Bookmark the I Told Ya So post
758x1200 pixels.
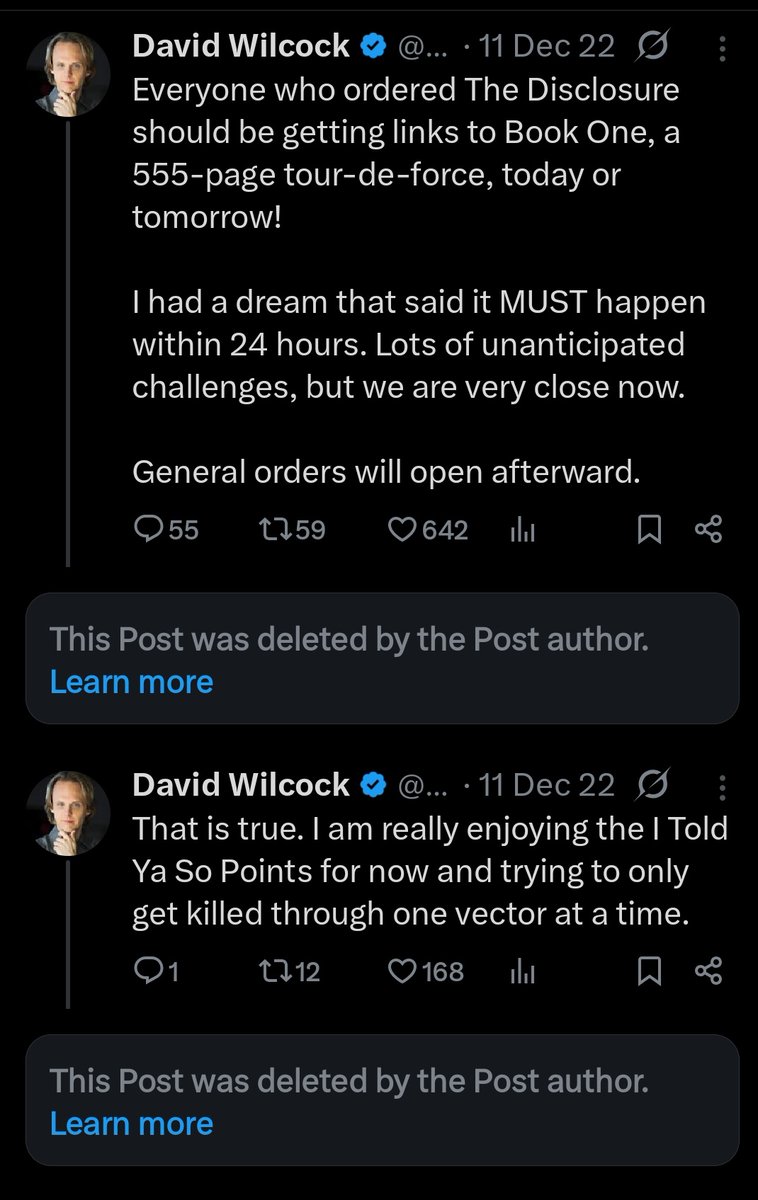pos(650,970)
